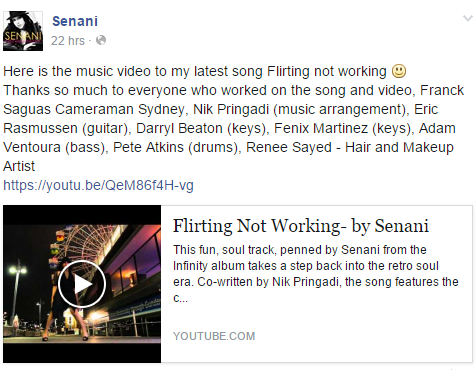Click the YOUTUBE.COM source label
Viewport: 476px width, 370px height.
[x=214, y=336]
